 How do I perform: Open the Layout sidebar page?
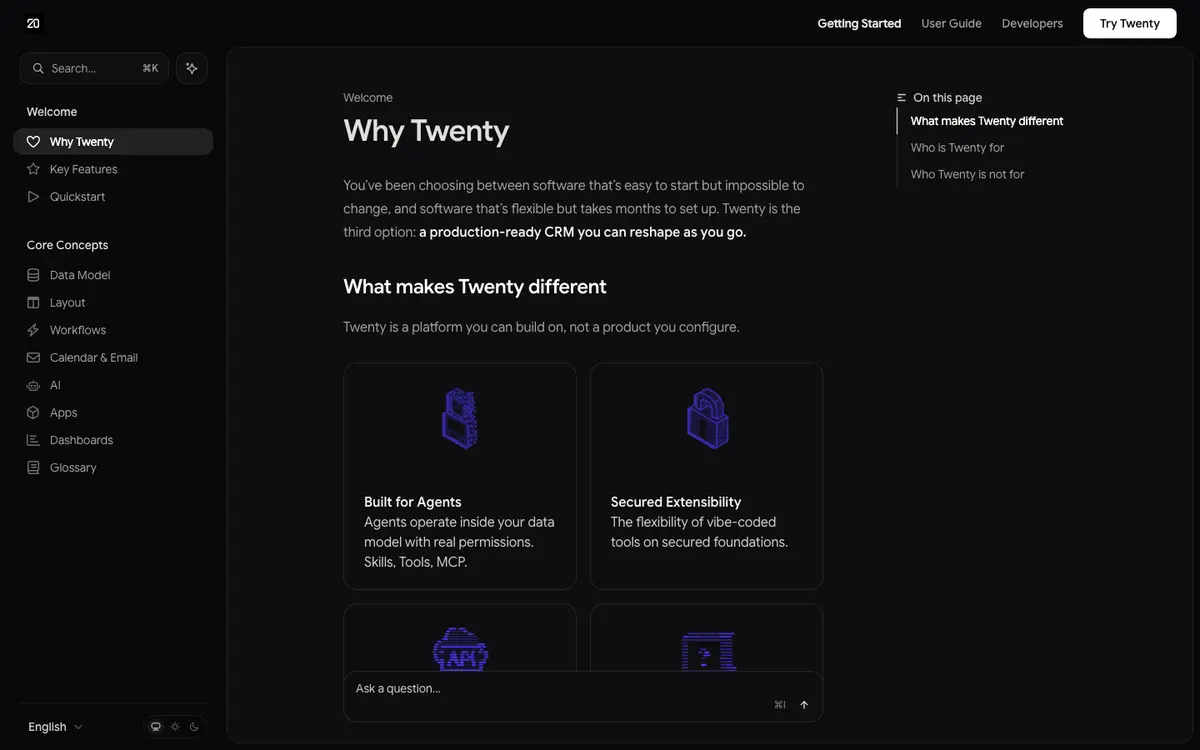113,302
